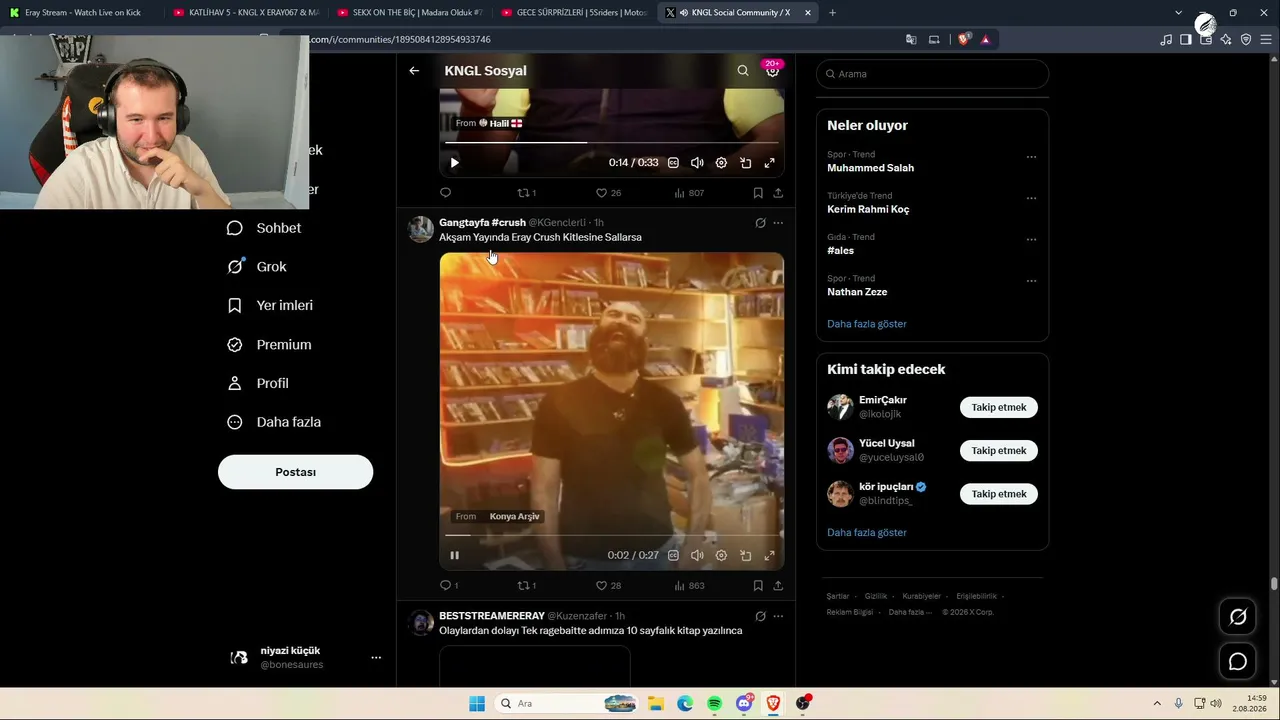
Task: Open Grok icon on BESTSTREAMERERAY post
Action: 760,616
